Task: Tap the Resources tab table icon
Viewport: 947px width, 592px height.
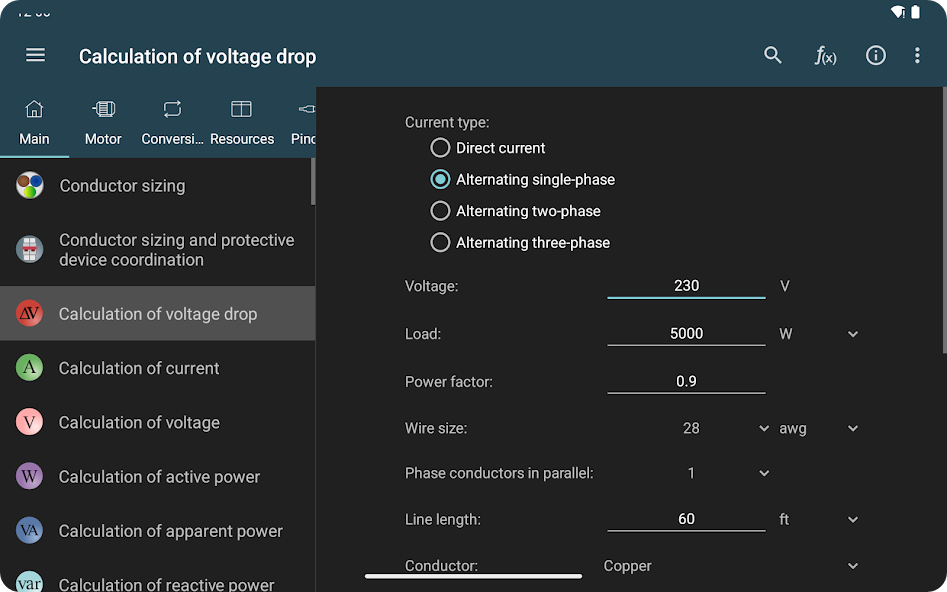Action: tap(242, 109)
